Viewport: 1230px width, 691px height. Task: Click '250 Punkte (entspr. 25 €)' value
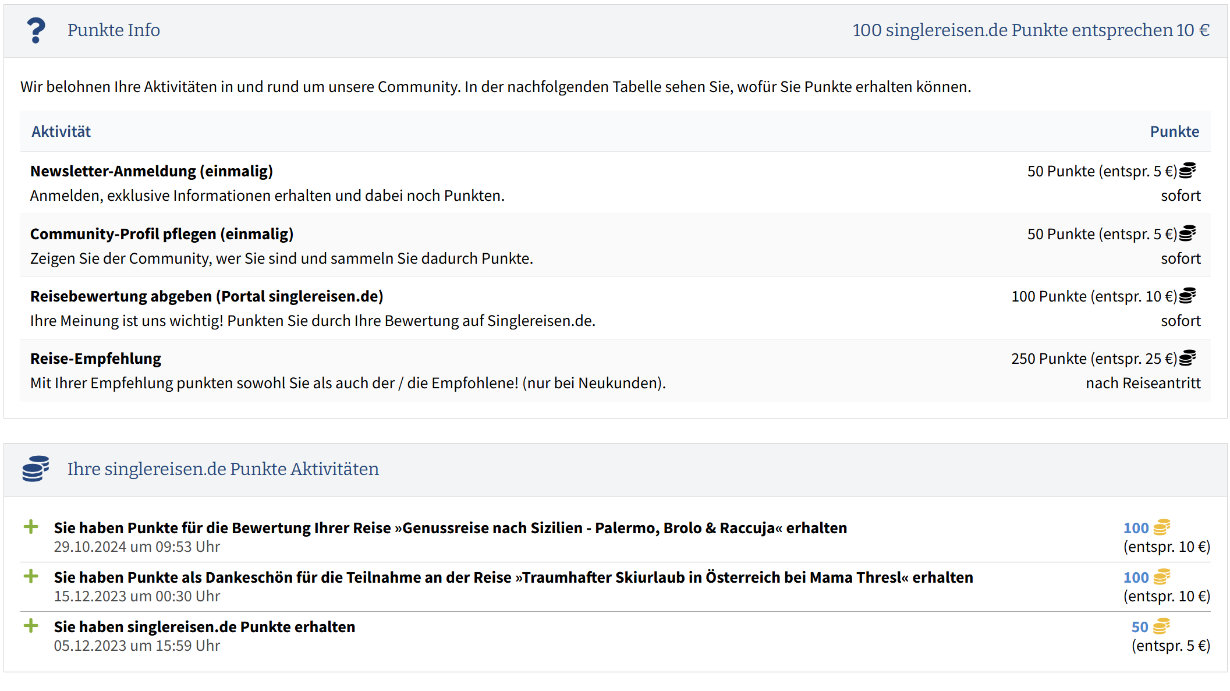[x=1094, y=358]
